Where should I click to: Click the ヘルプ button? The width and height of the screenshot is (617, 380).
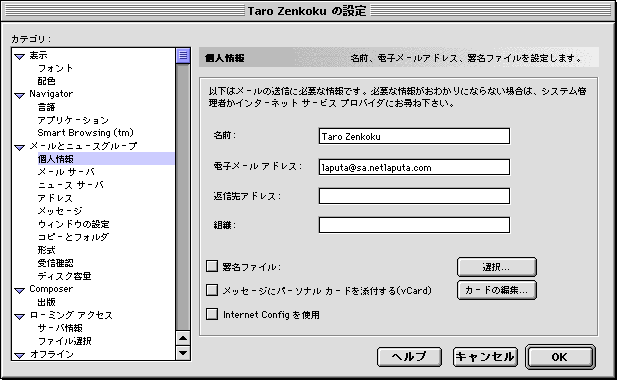tap(409, 357)
